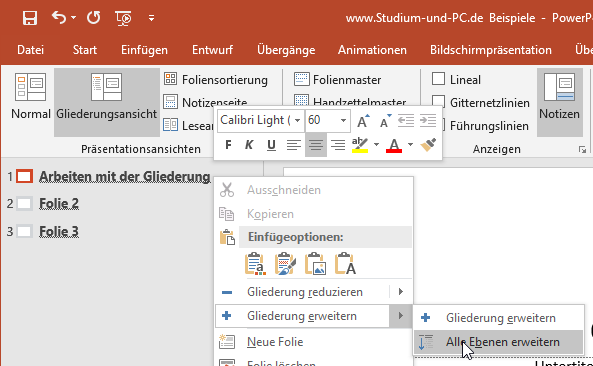Open Customize Quick Access Toolbar dropdown
This screenshot has height=366, width=593.
(151, 18)
